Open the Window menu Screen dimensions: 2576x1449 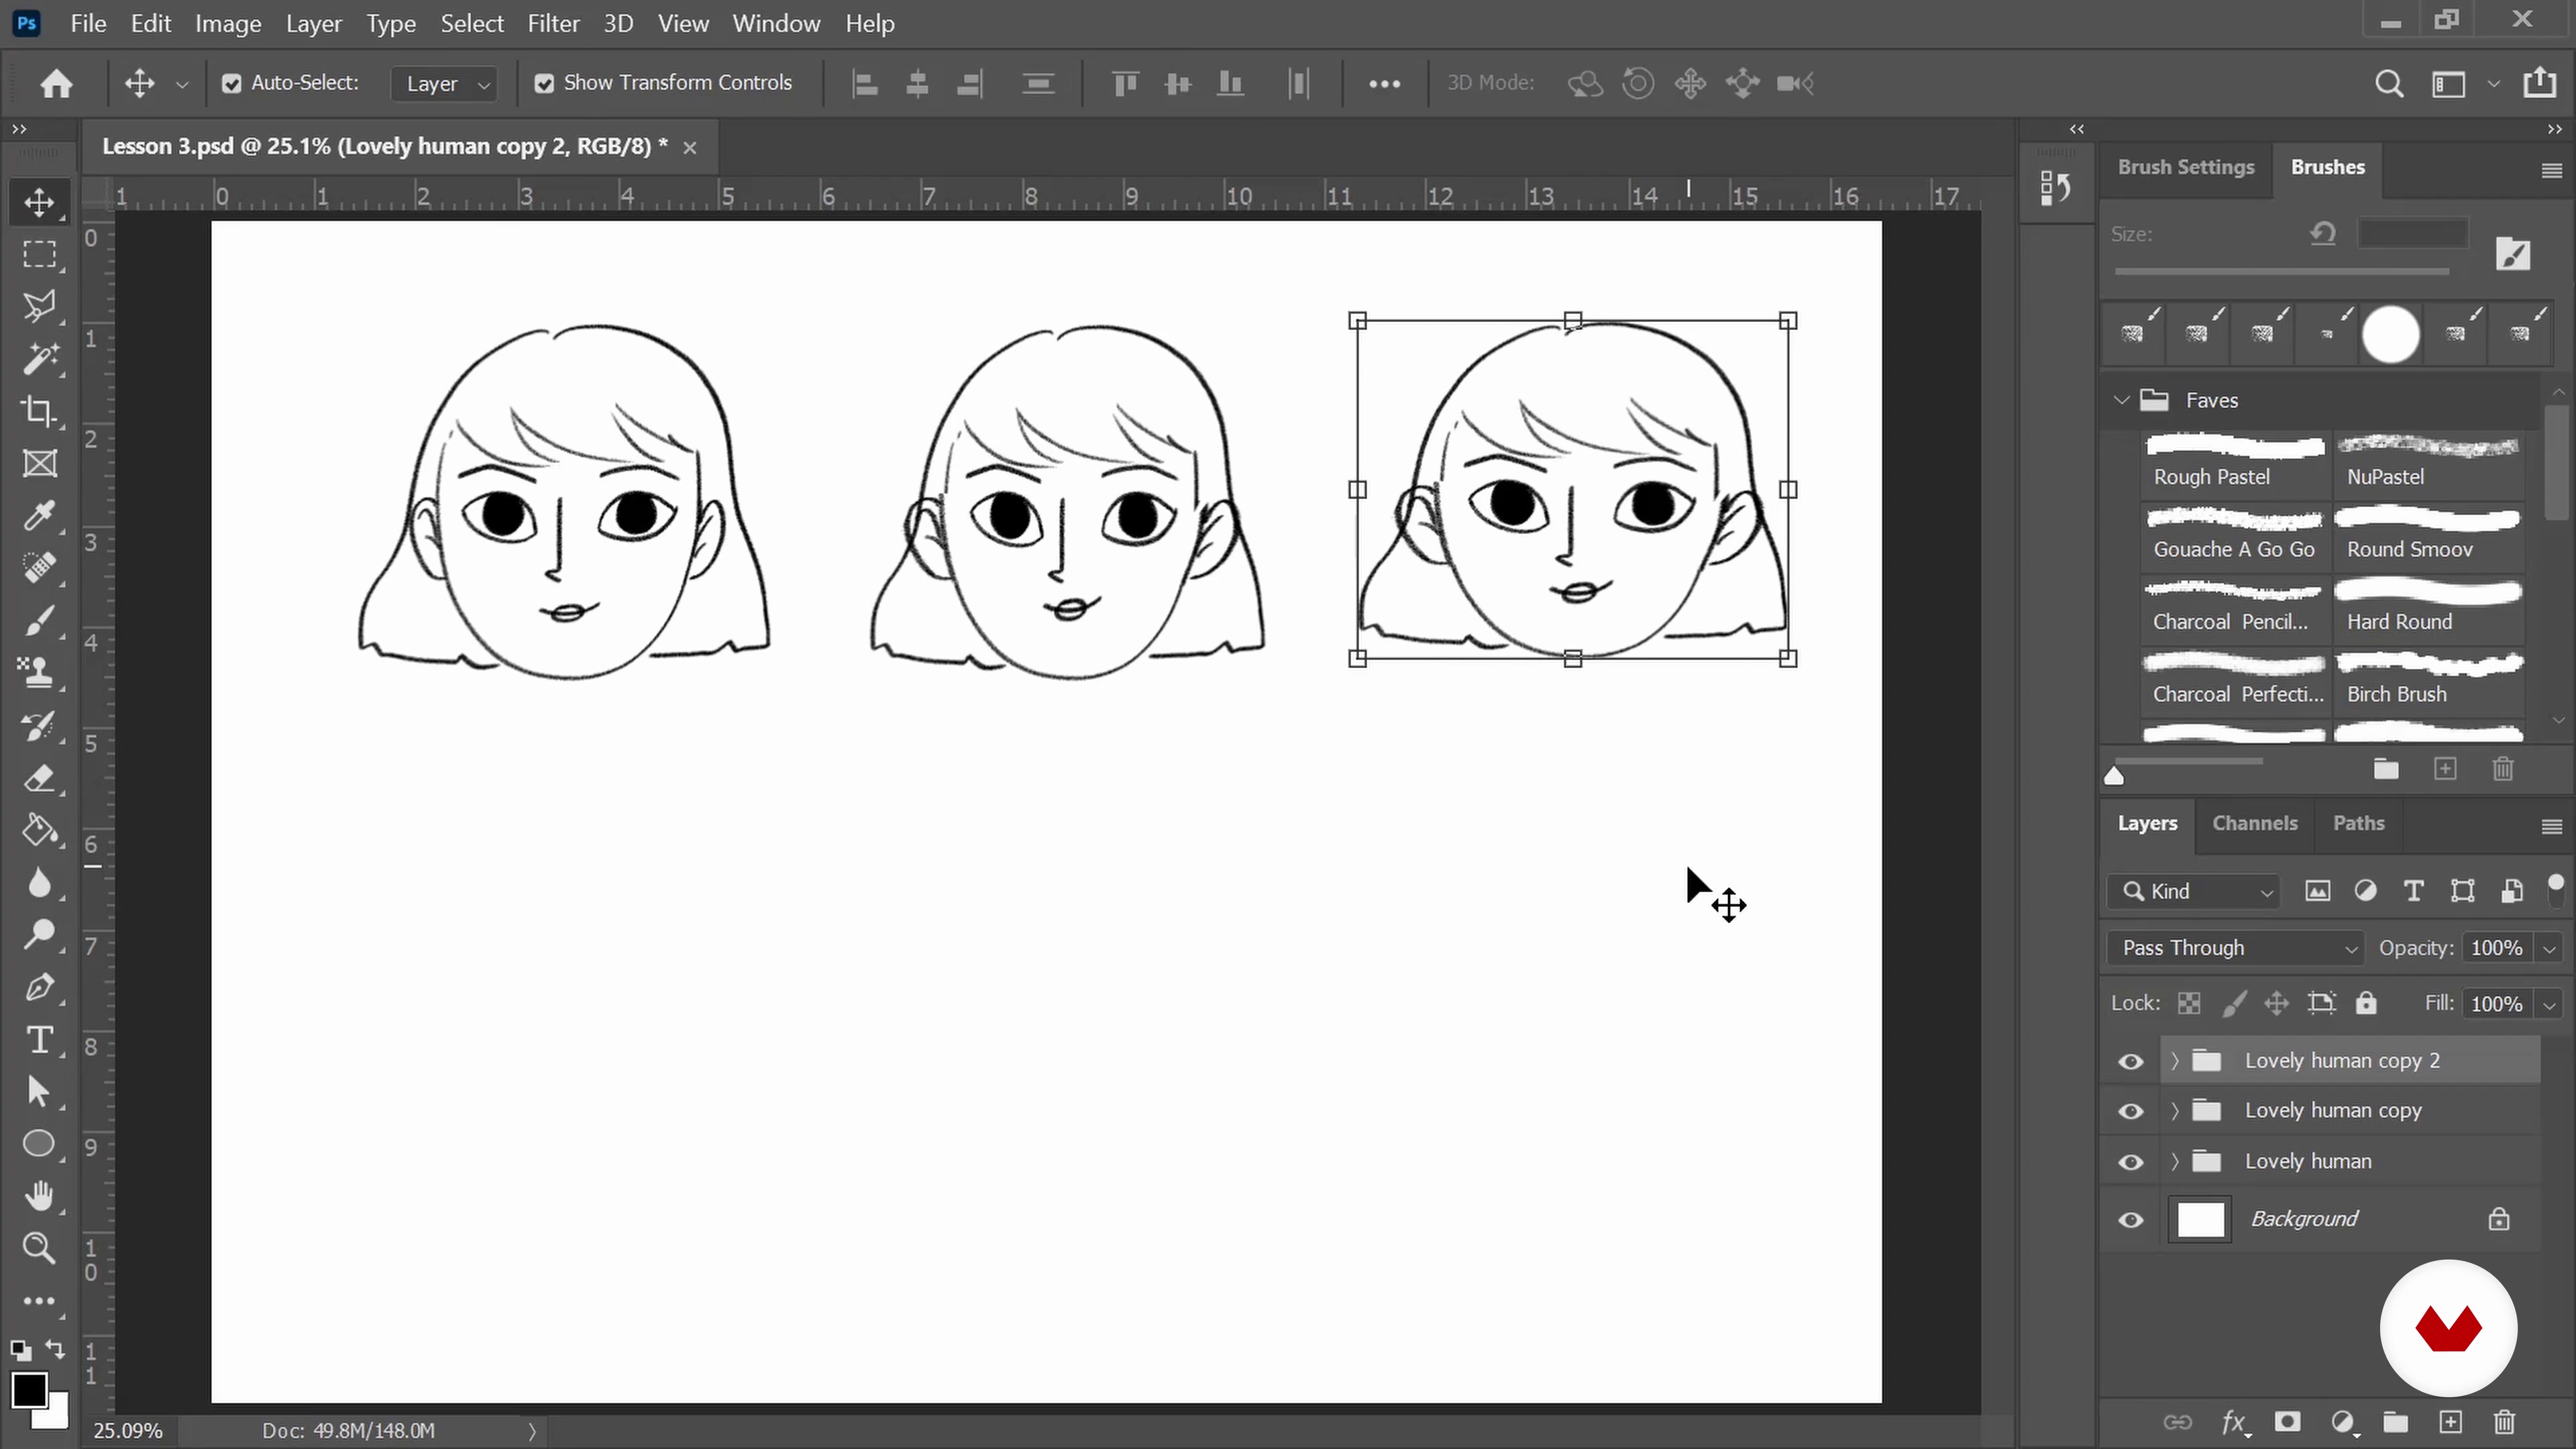pos(776,23)
